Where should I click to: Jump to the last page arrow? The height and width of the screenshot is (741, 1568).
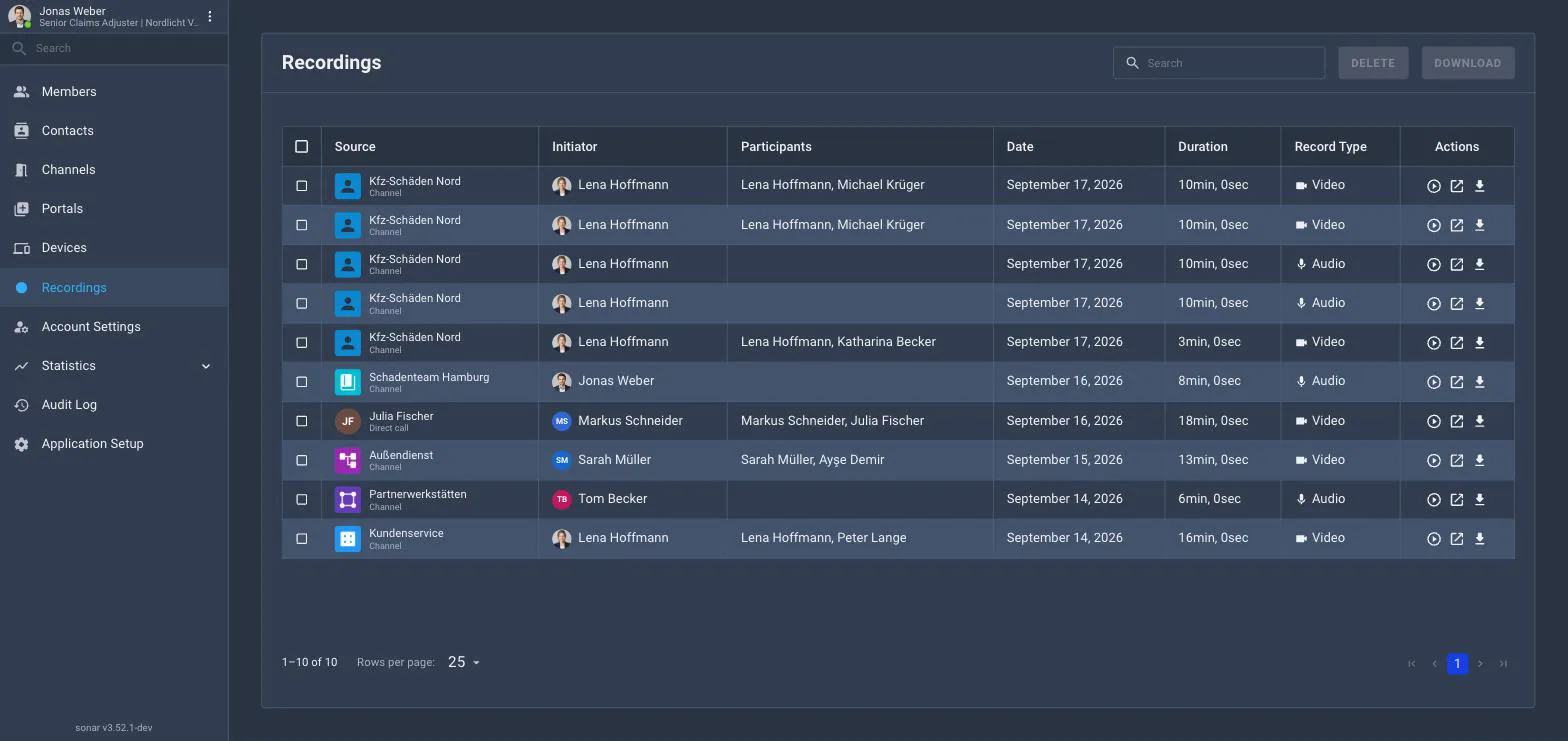[1503, 663]
